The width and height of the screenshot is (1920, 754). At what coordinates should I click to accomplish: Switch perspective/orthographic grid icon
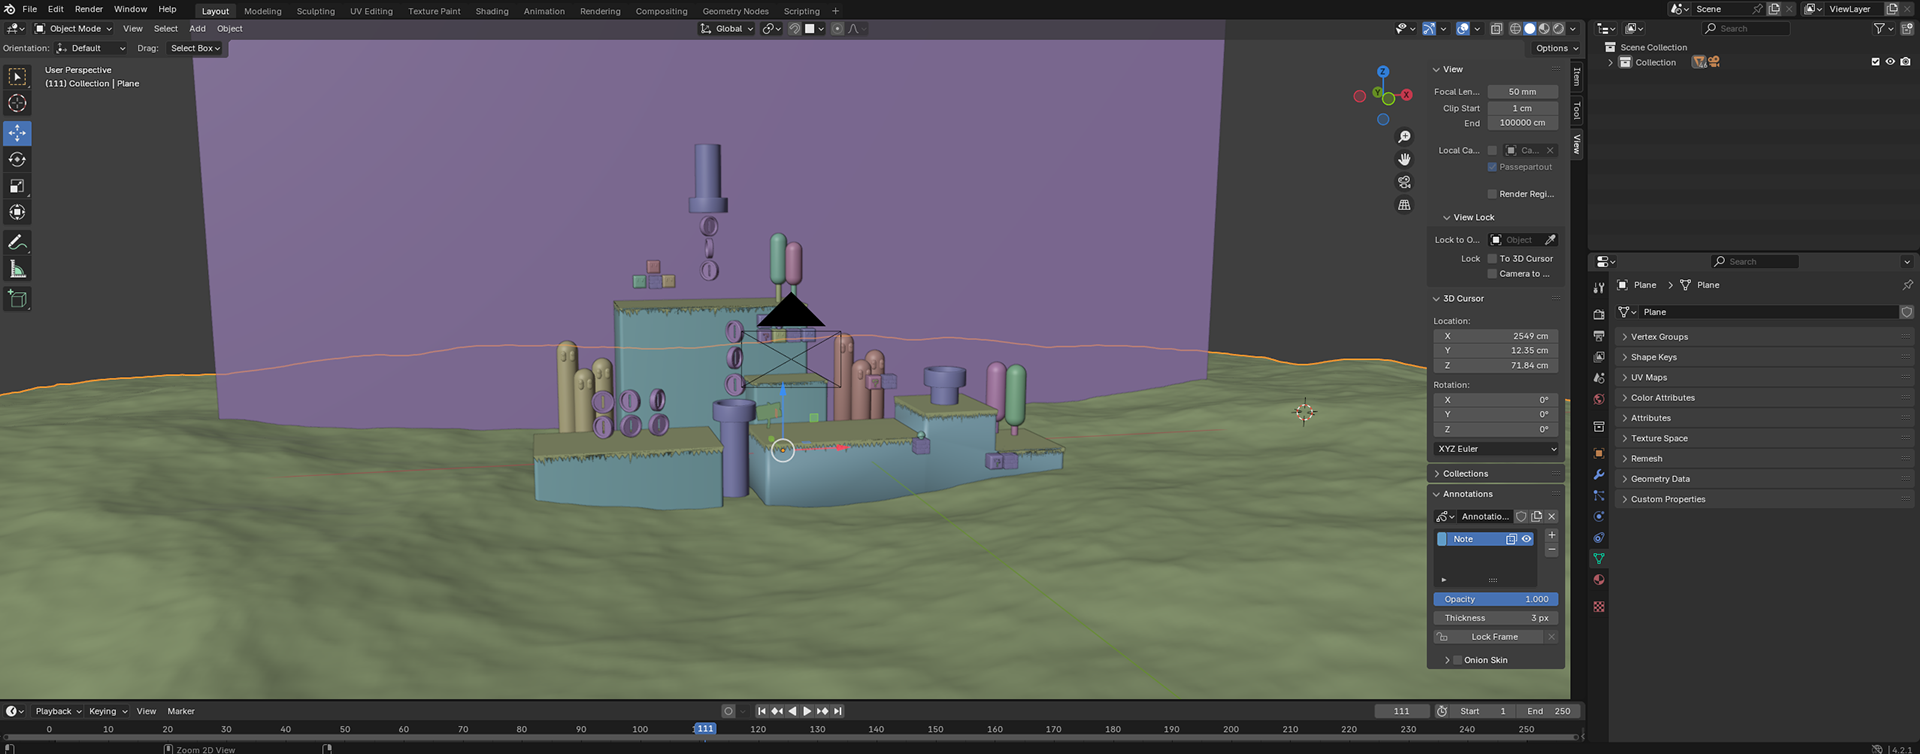pyautogui.click(x=1404, y=205)
